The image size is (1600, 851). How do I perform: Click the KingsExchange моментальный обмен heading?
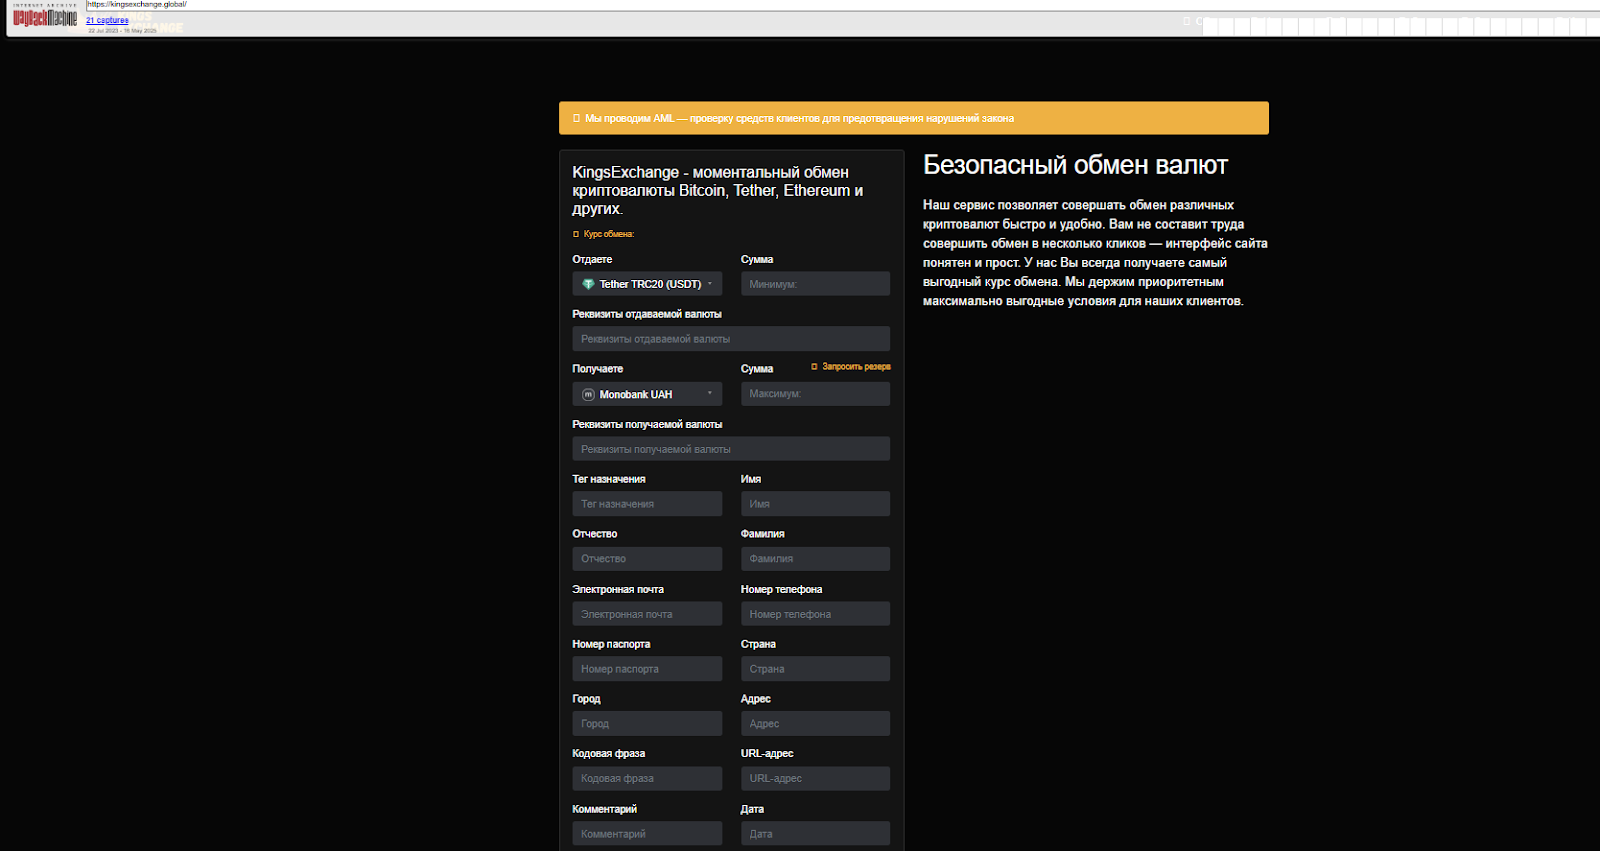pos(718,190)
